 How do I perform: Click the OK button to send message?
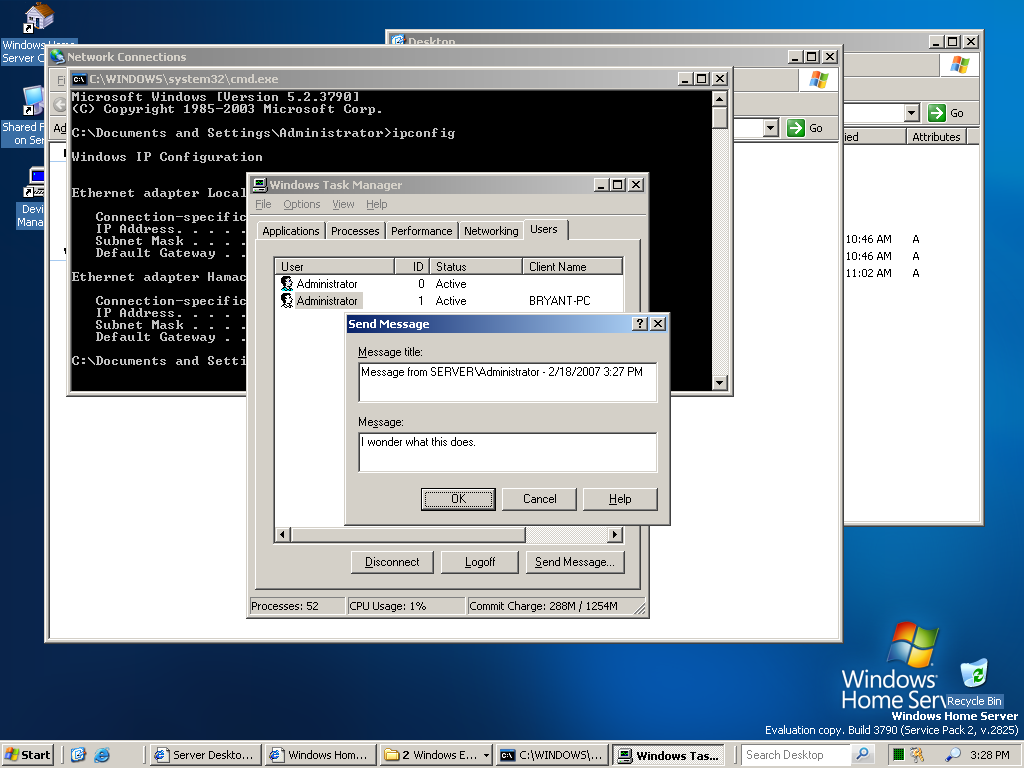(458, 499)
